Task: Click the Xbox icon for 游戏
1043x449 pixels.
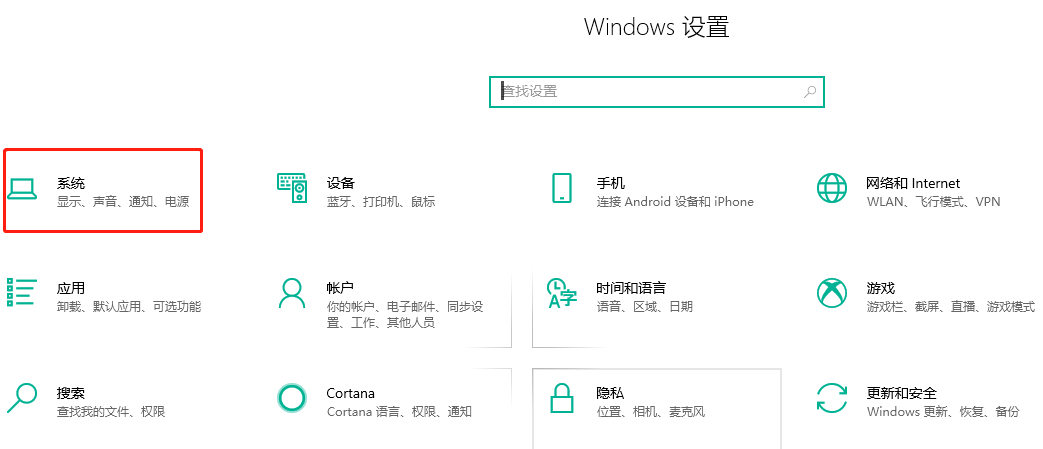Action: coord(832,293)
